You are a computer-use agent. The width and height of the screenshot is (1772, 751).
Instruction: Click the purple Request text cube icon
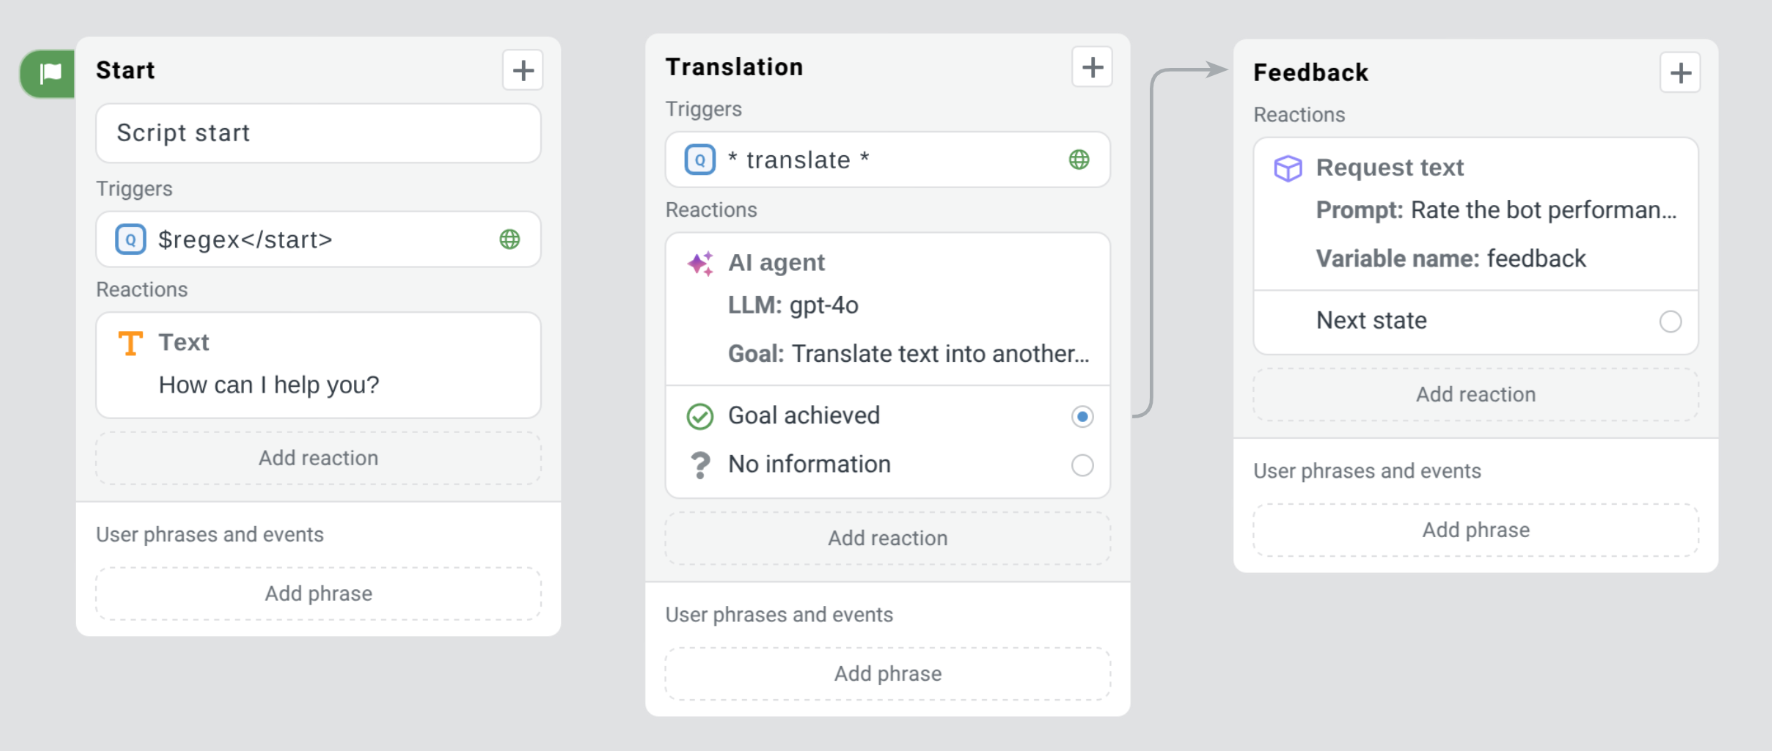[x=1288, y=168]
